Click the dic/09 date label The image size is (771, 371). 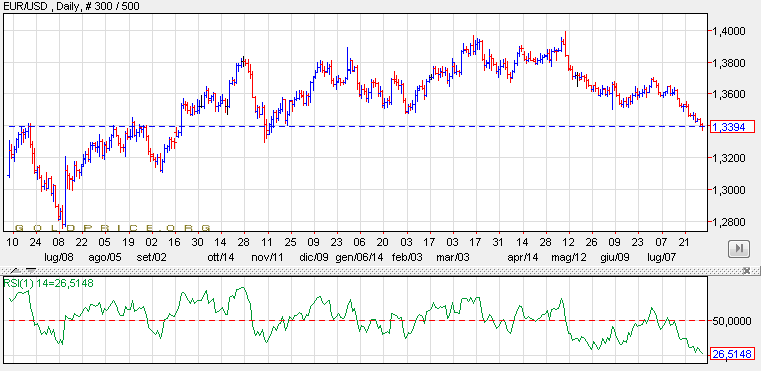click(314, 257)
